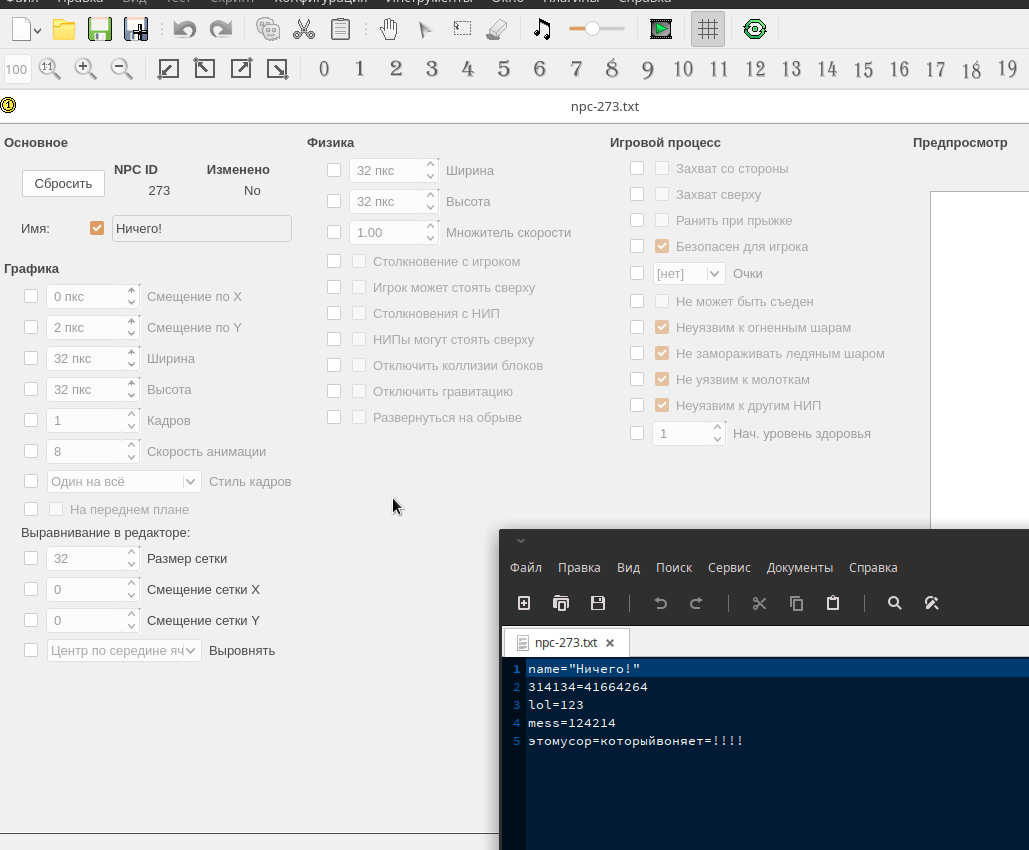Screen dimensions: 1029x850
Task: Select the arrow selection tool
Action: click(x=425, y=30)
